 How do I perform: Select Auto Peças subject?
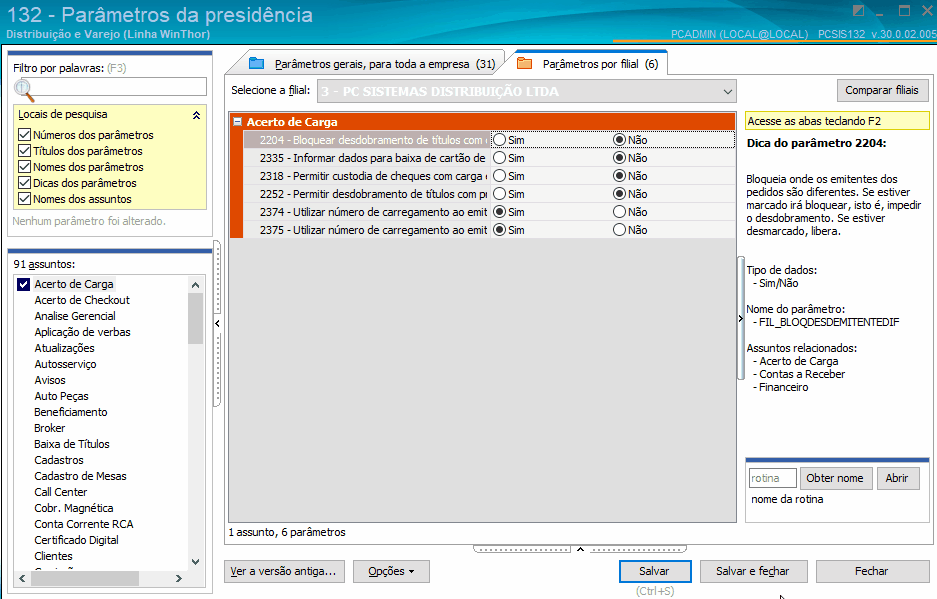[x=61, y=396]
